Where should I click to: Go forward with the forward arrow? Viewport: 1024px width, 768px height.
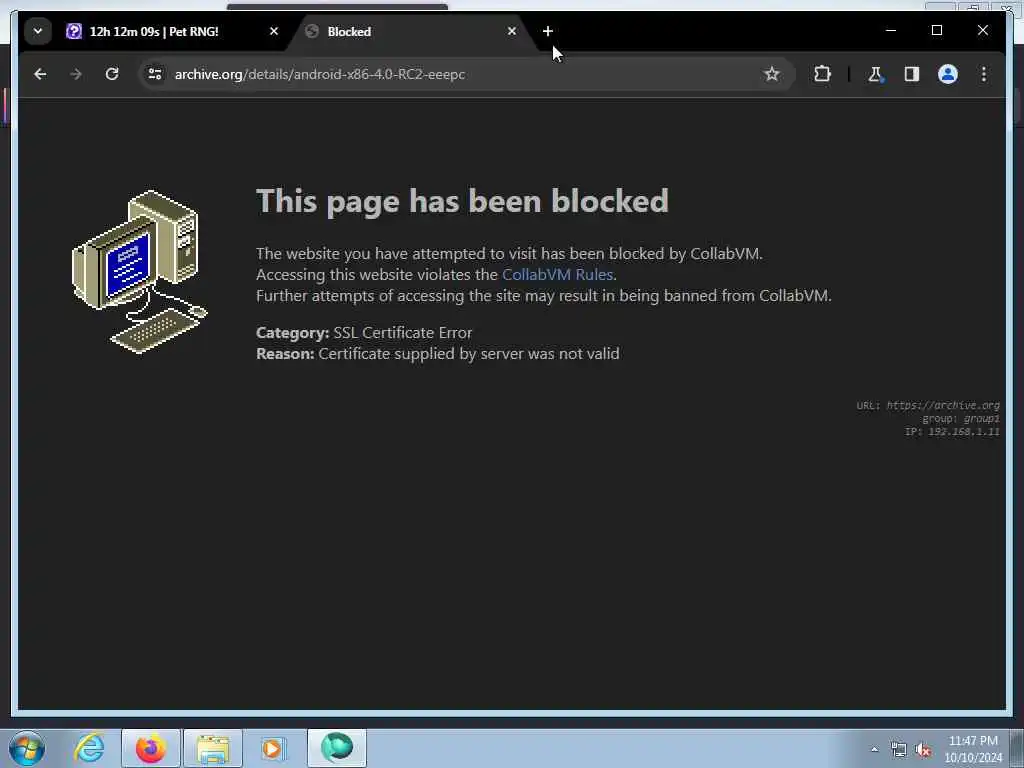(x=76, y=74)
